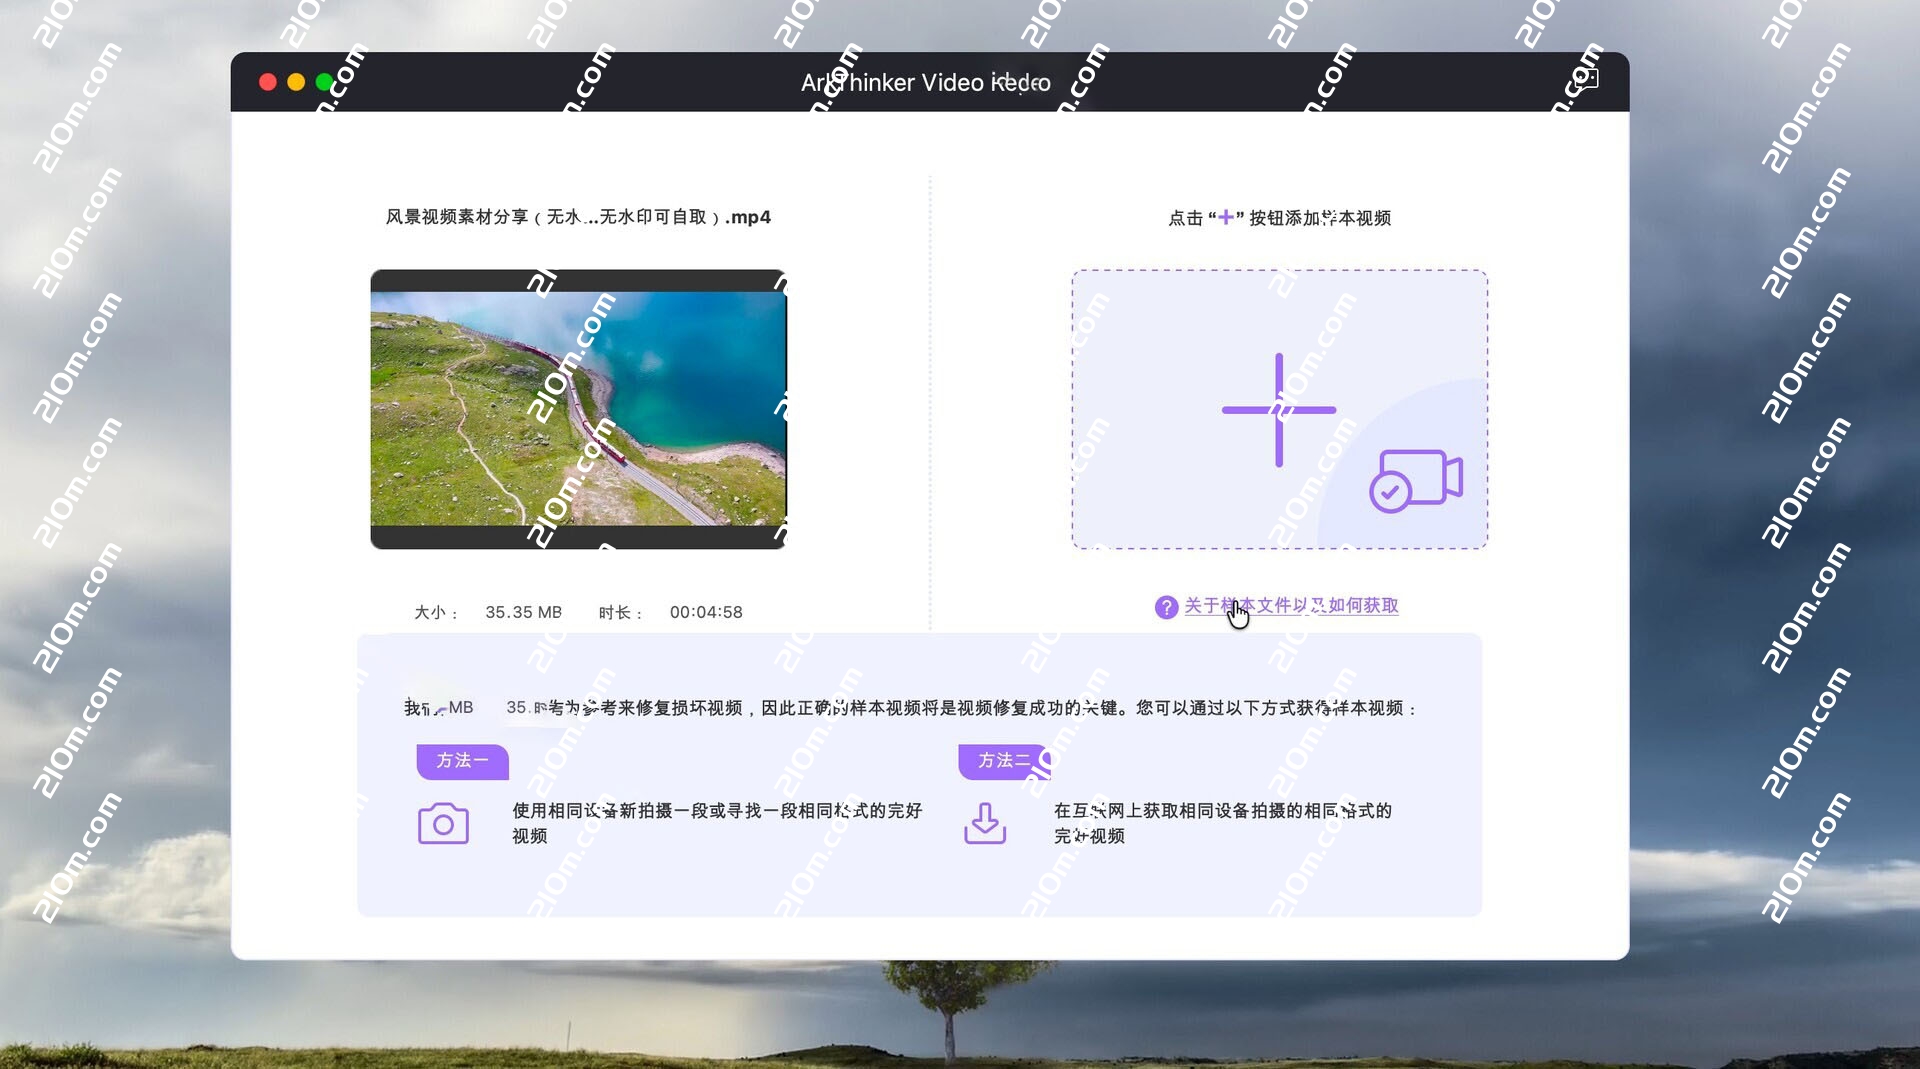The height and width of the screenshot is (1069, 1920).
Task: Click the 方法二 purple badge
Action: point(1003,761)
